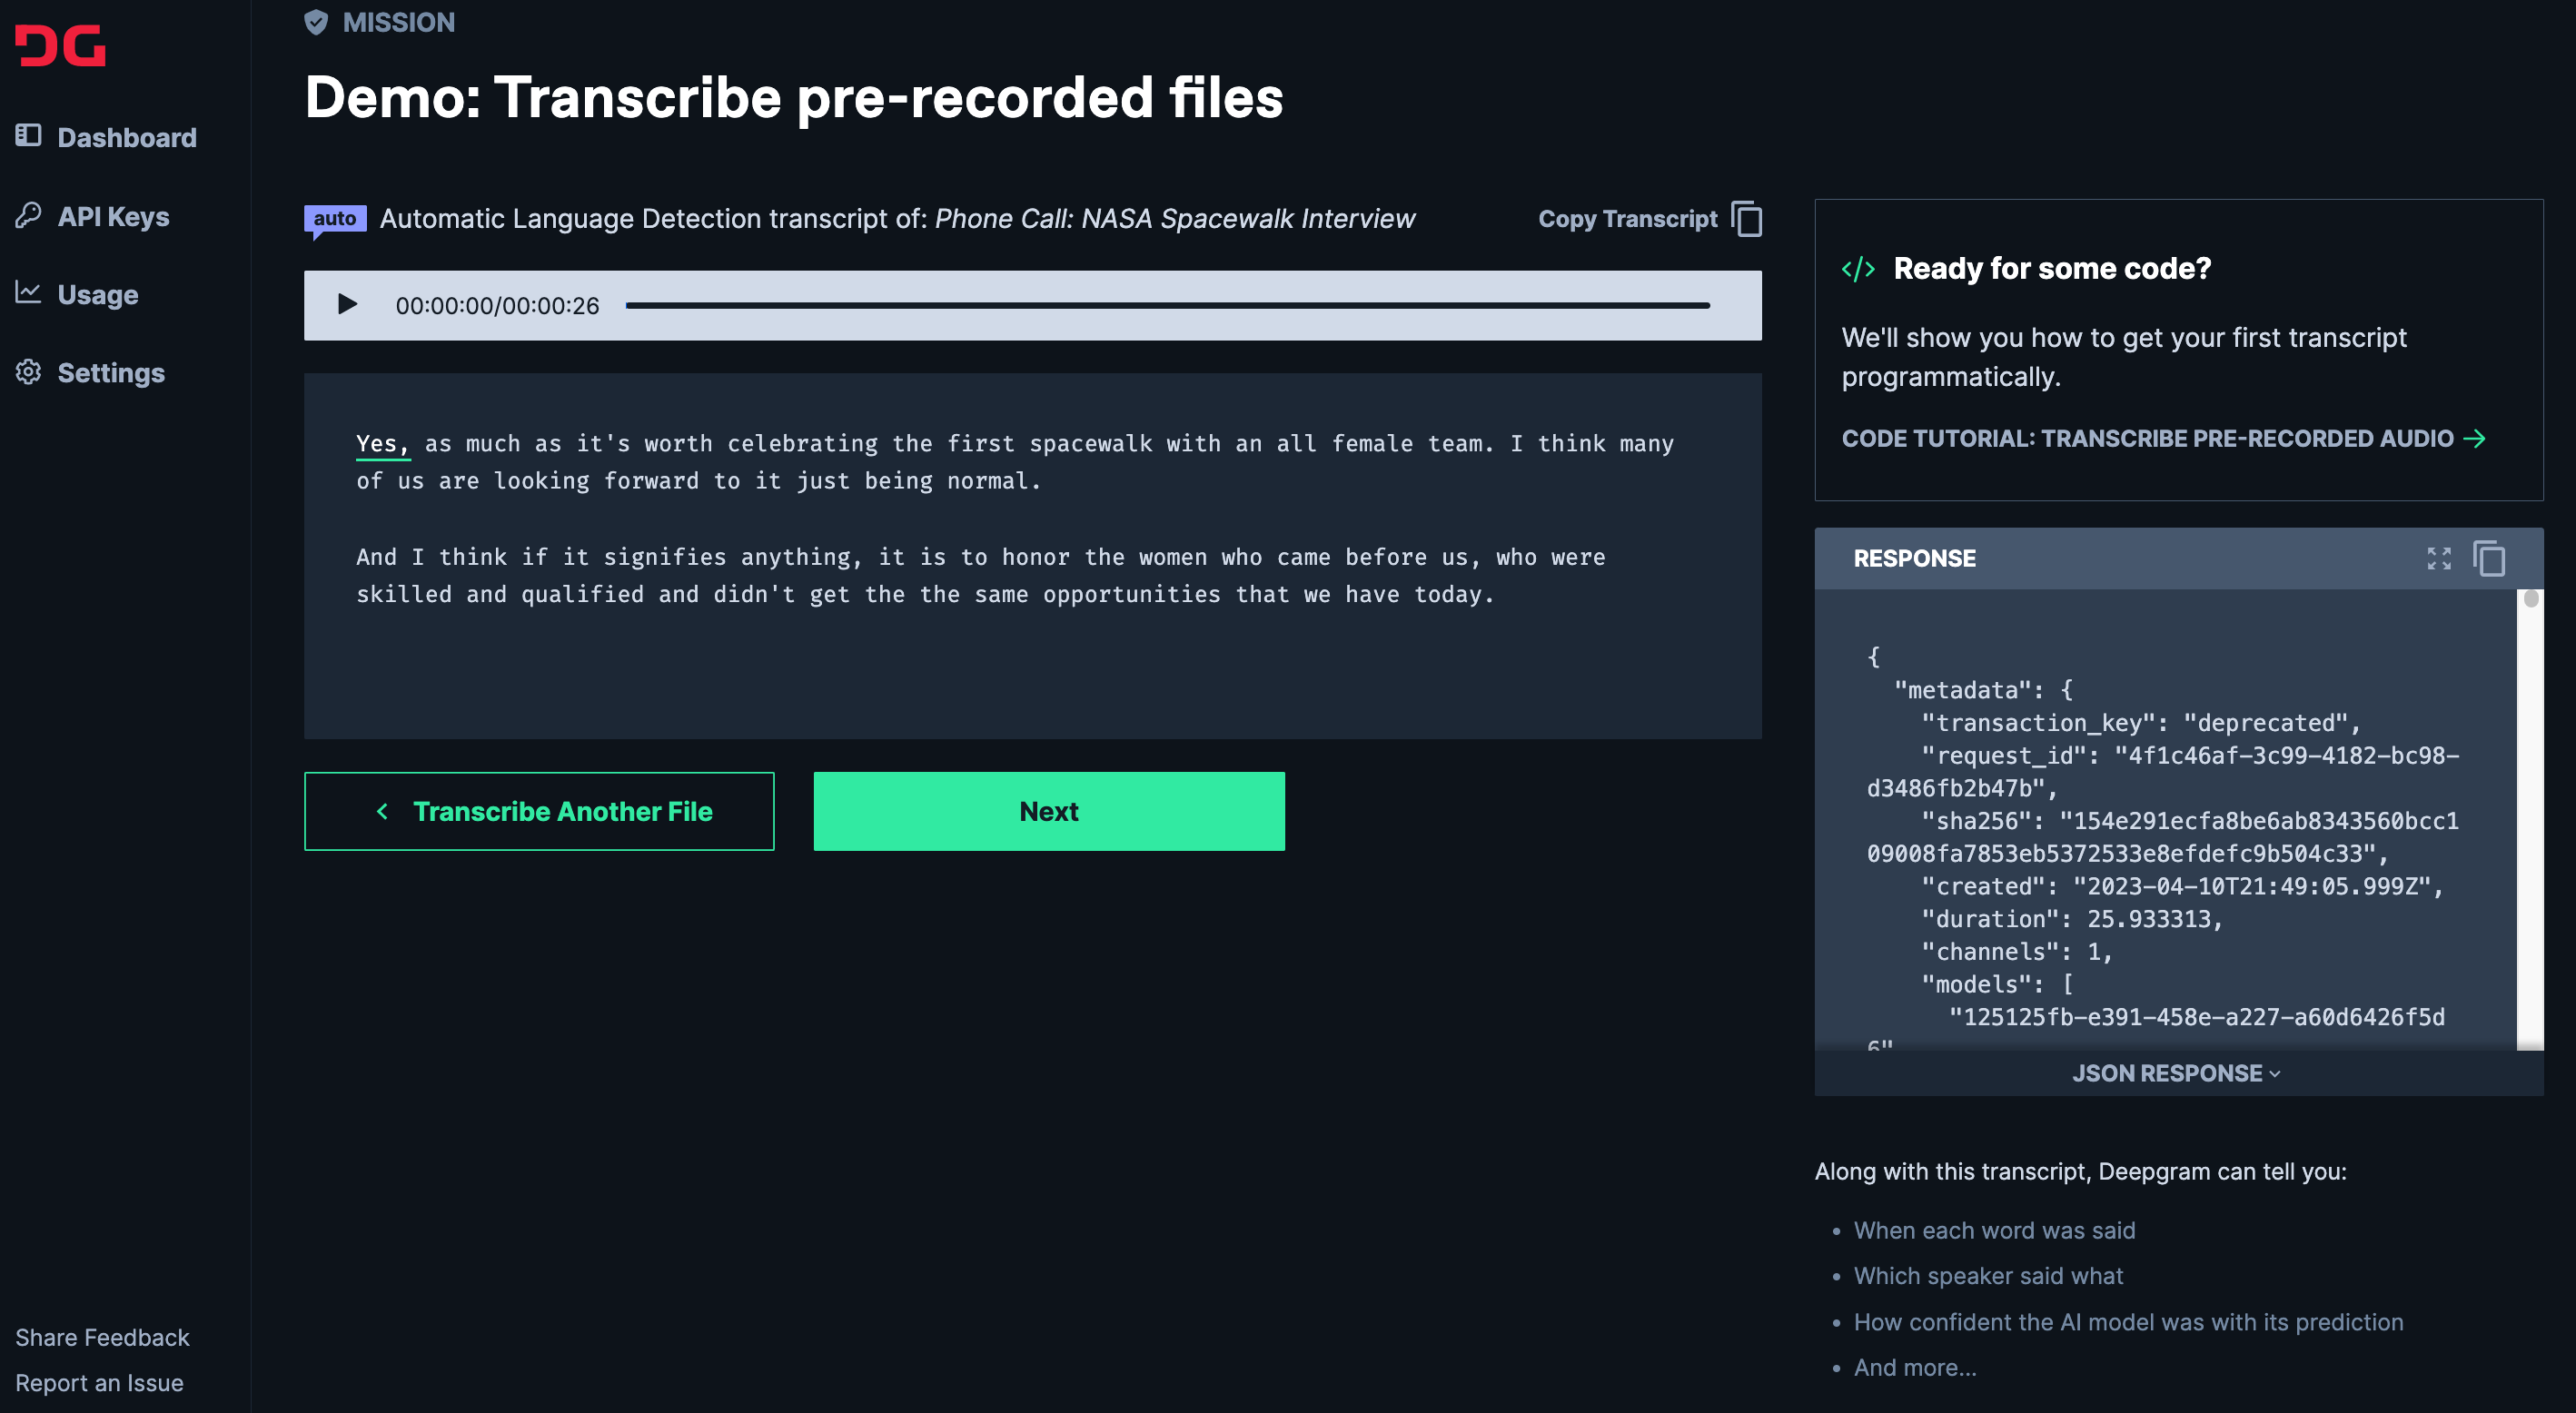The image size is (2576, 1413).
Task: Copy the transcript using copy icon
Action: click(1747, 219)
